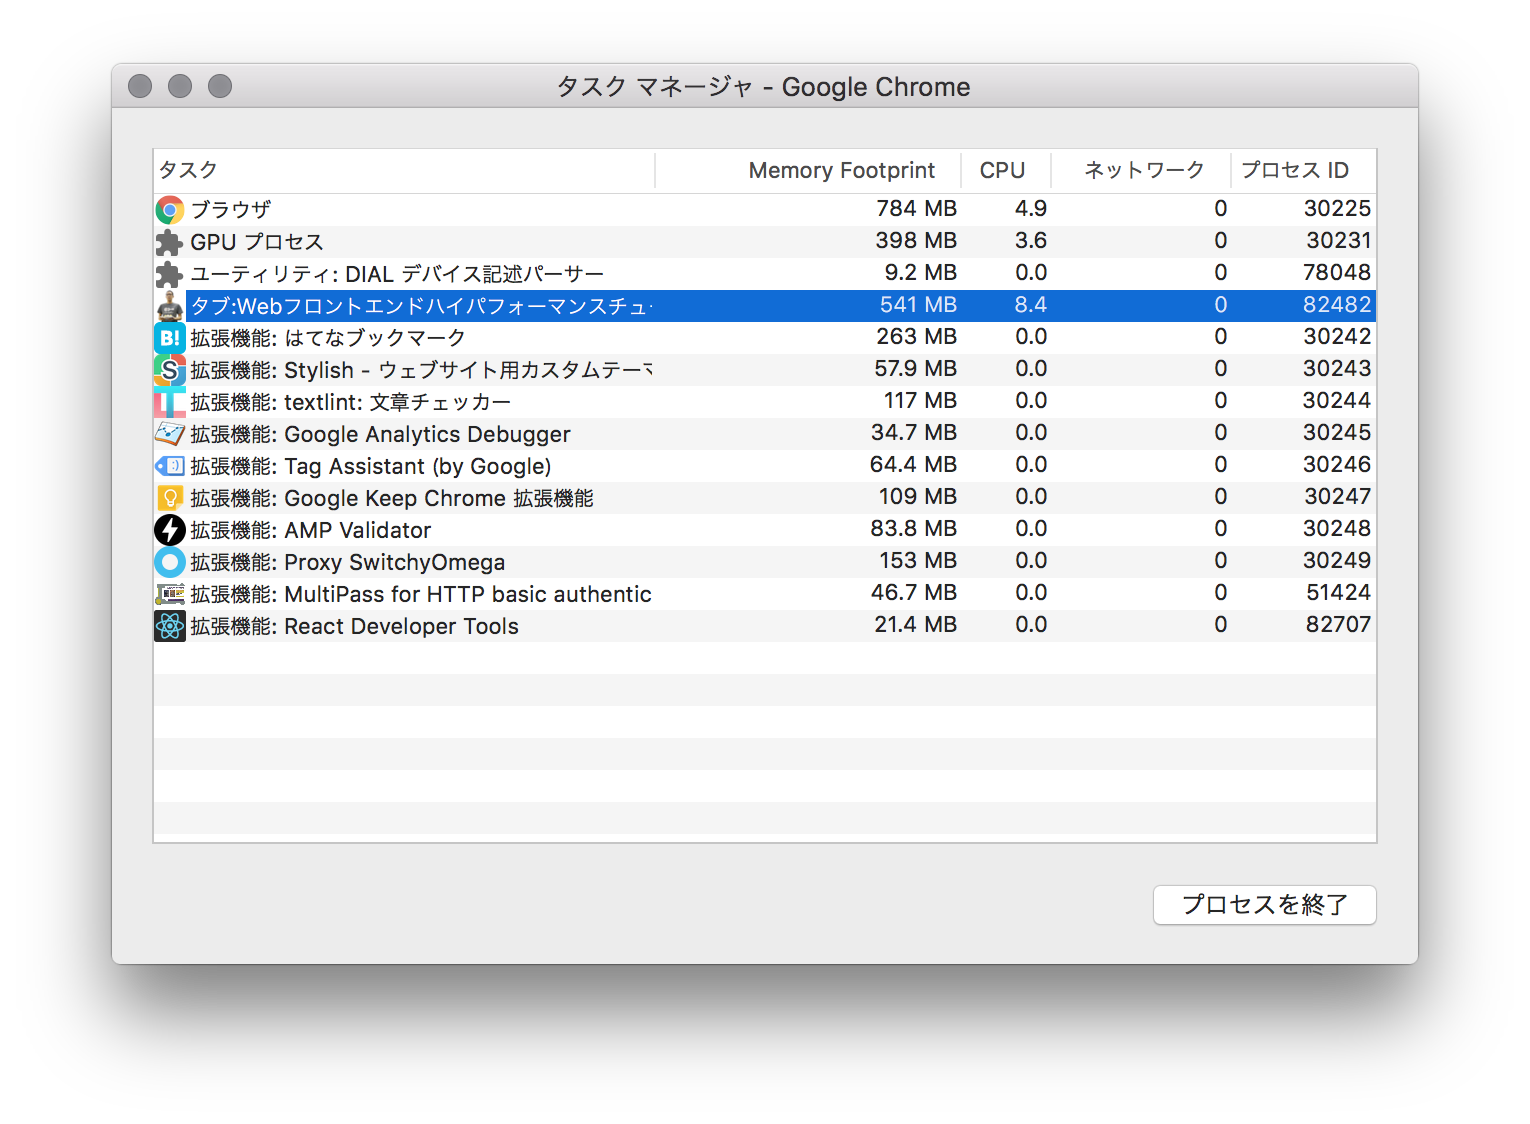
Task: Sort by Memory Footprint column header
Action: pyautogui.click(x=808, y=170)
